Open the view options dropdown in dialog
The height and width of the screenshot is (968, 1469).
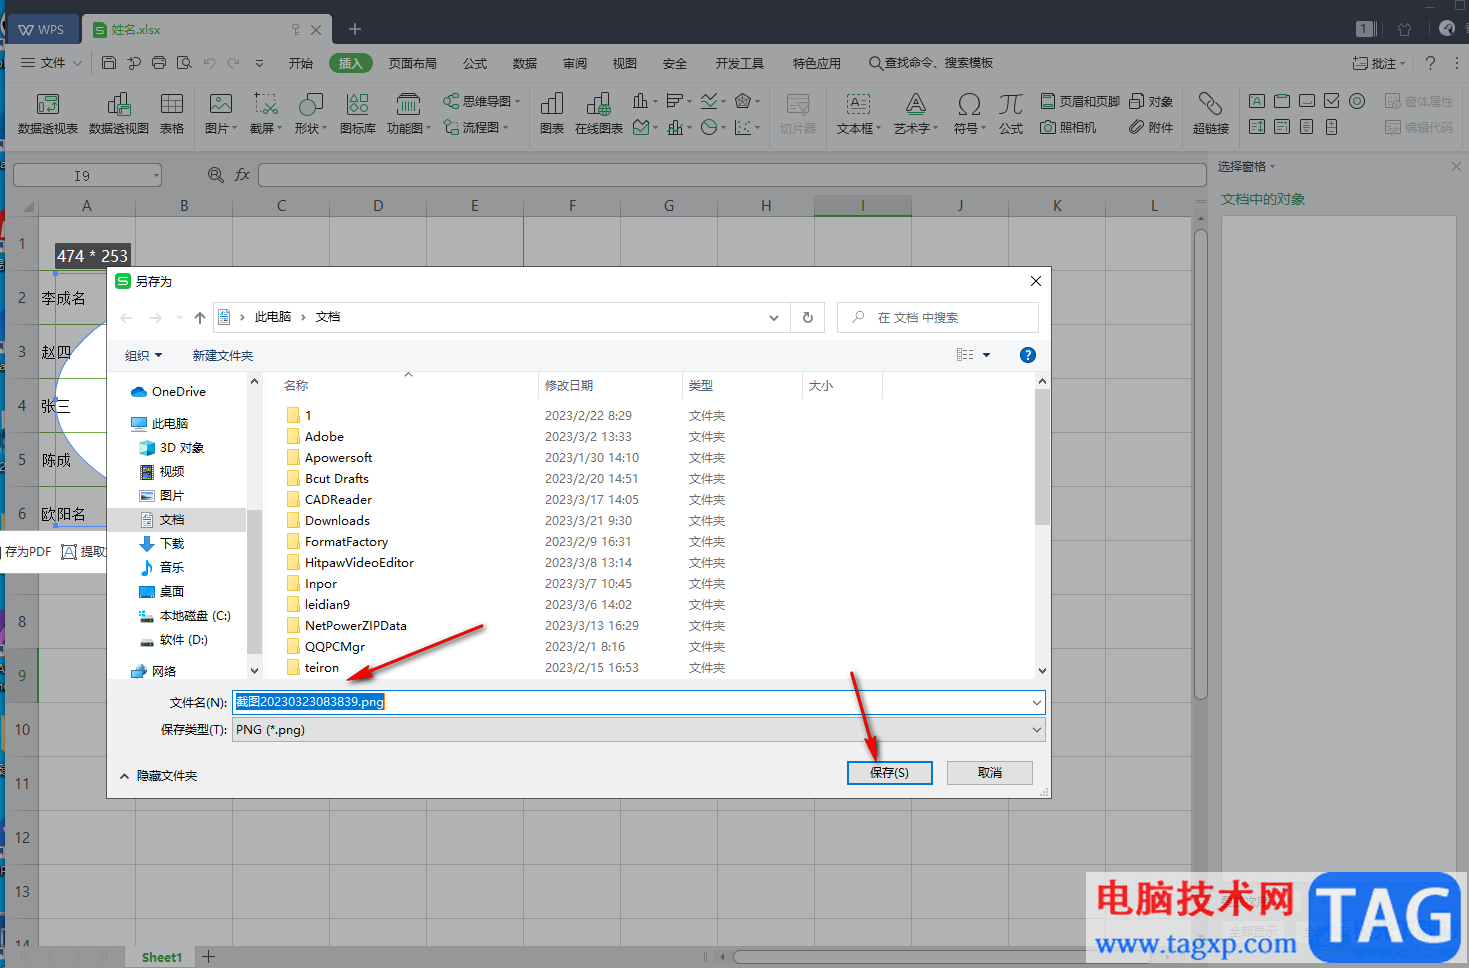coord(986,355)
